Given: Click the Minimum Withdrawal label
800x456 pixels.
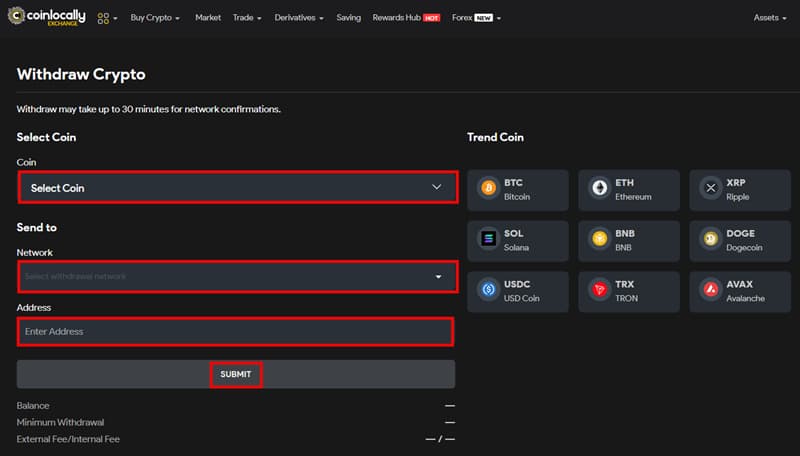Looking at the screenshot, I should click(60, 422).
